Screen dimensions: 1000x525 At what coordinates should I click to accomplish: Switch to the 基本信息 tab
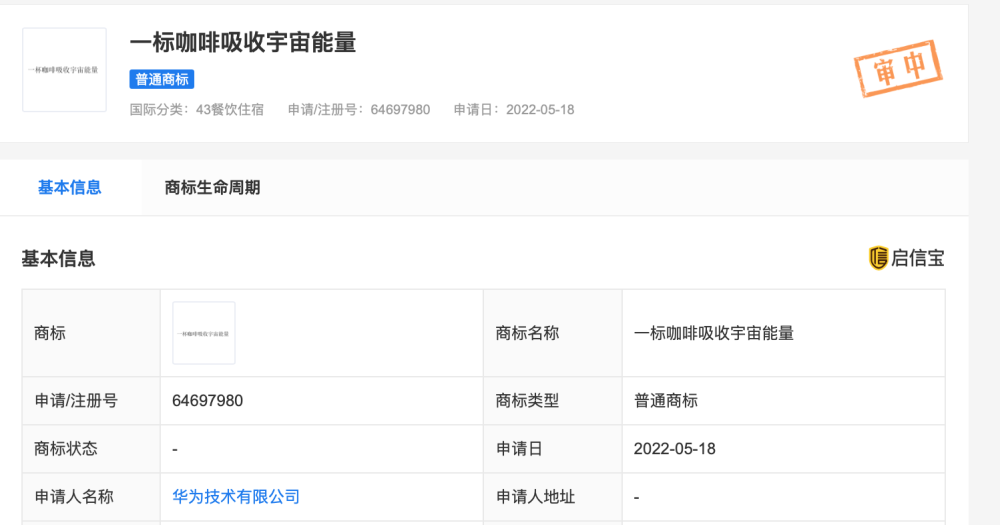pyautogui.click(x=70, y=188)
